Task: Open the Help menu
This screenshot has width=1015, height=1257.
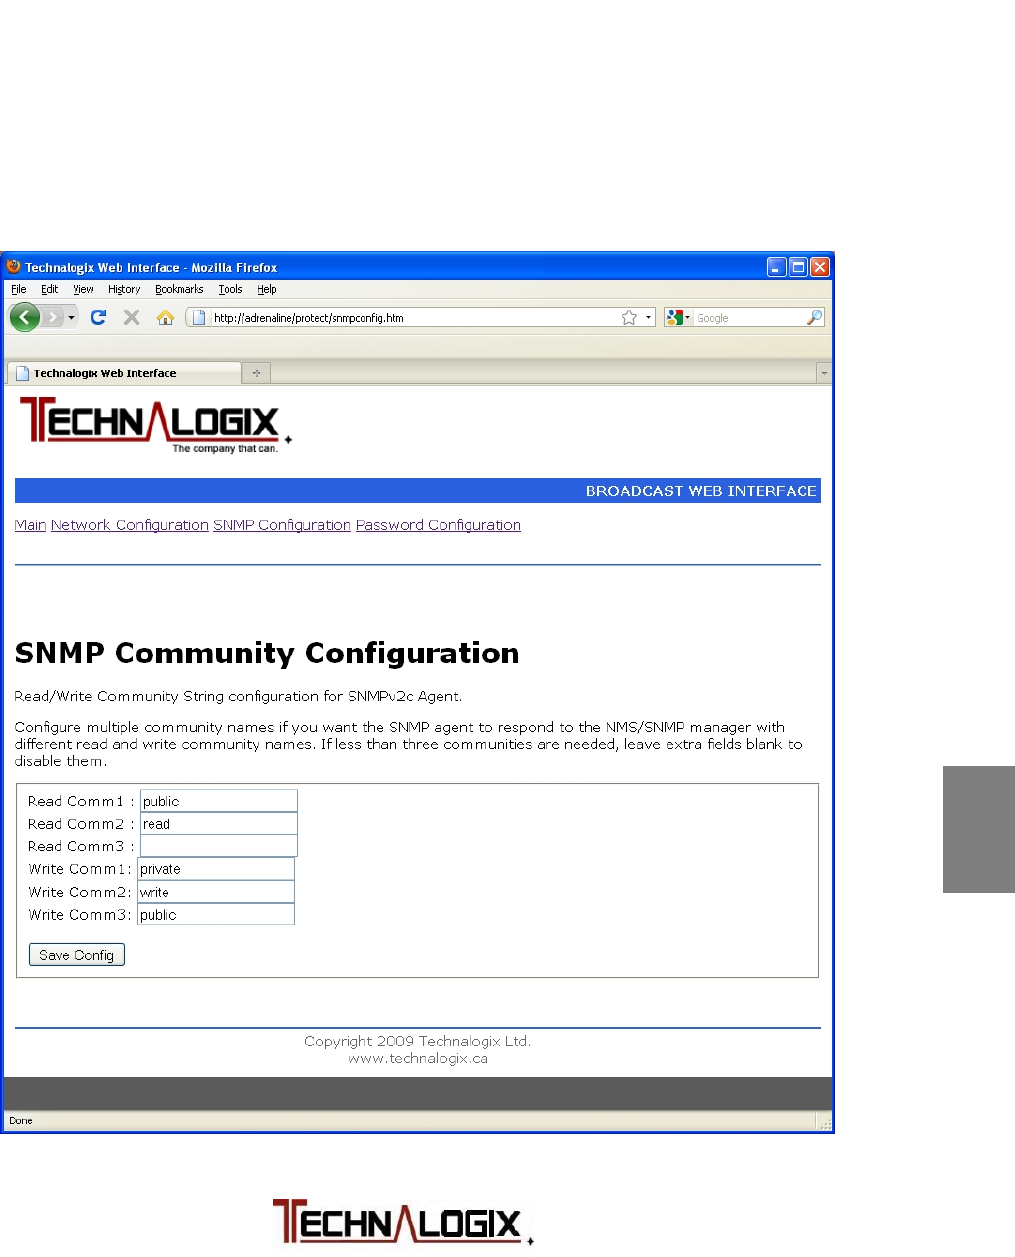Action: pos(267,289)
